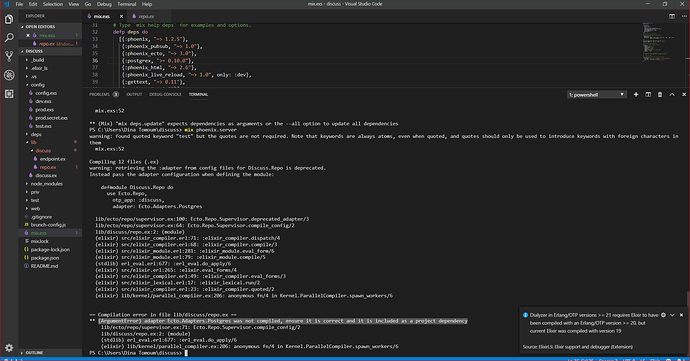The width and height of the screenshot is (690, 361).
Task: Open the Search view icon
Action: coord(9,38)
